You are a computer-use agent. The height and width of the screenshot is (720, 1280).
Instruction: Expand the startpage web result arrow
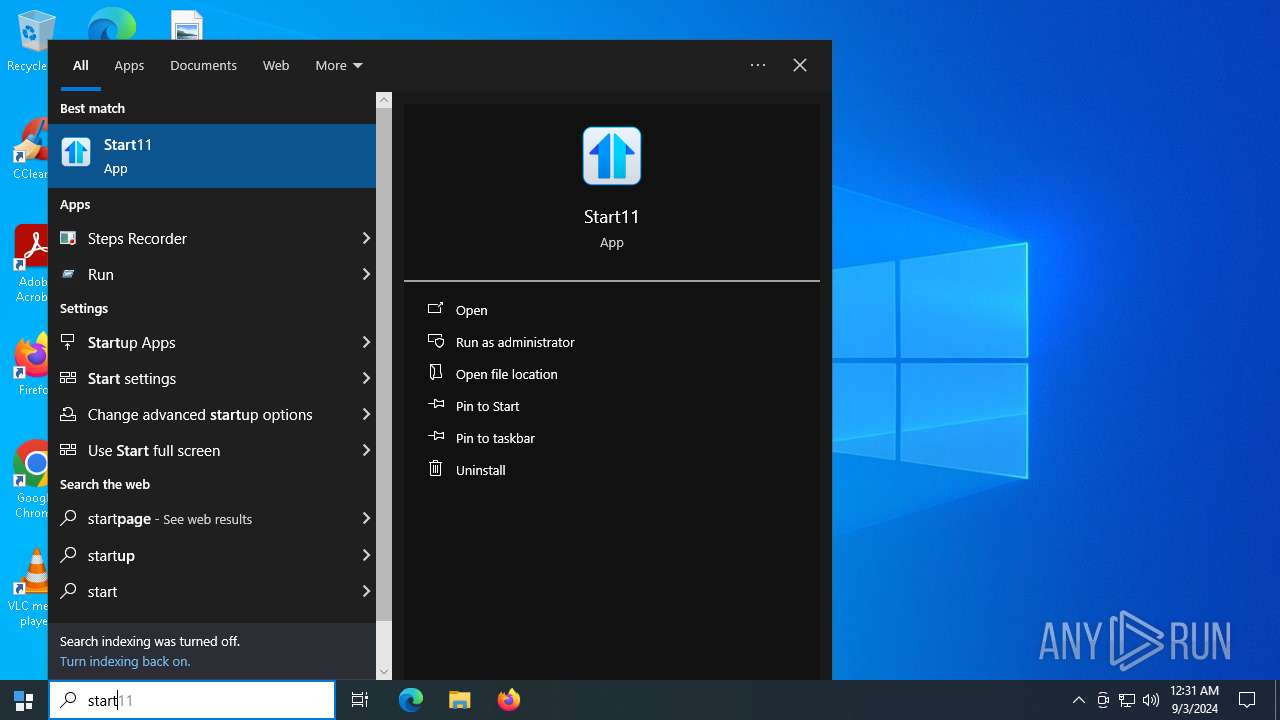pyautogui.click(x=366, y=519)
